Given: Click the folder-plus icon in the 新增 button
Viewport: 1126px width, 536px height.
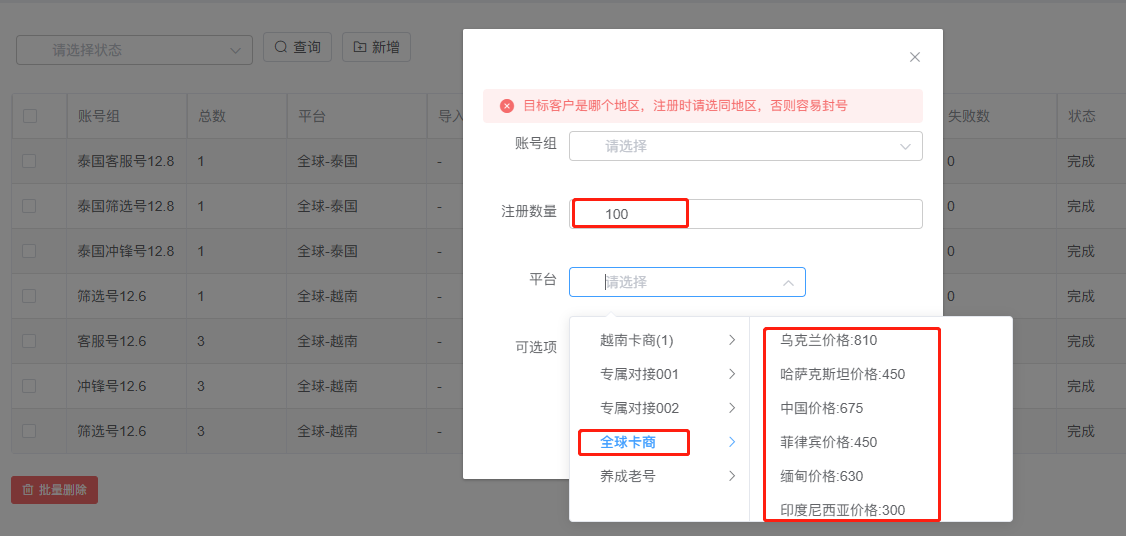Looking at the screenshot, I should (360, 47).
